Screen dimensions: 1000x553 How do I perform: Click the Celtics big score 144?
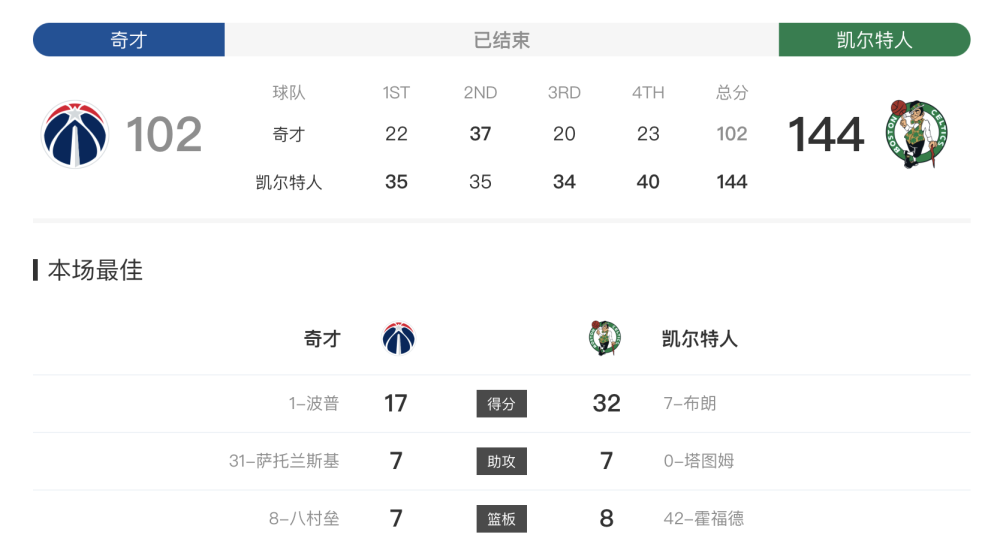[x=826, y=135]
